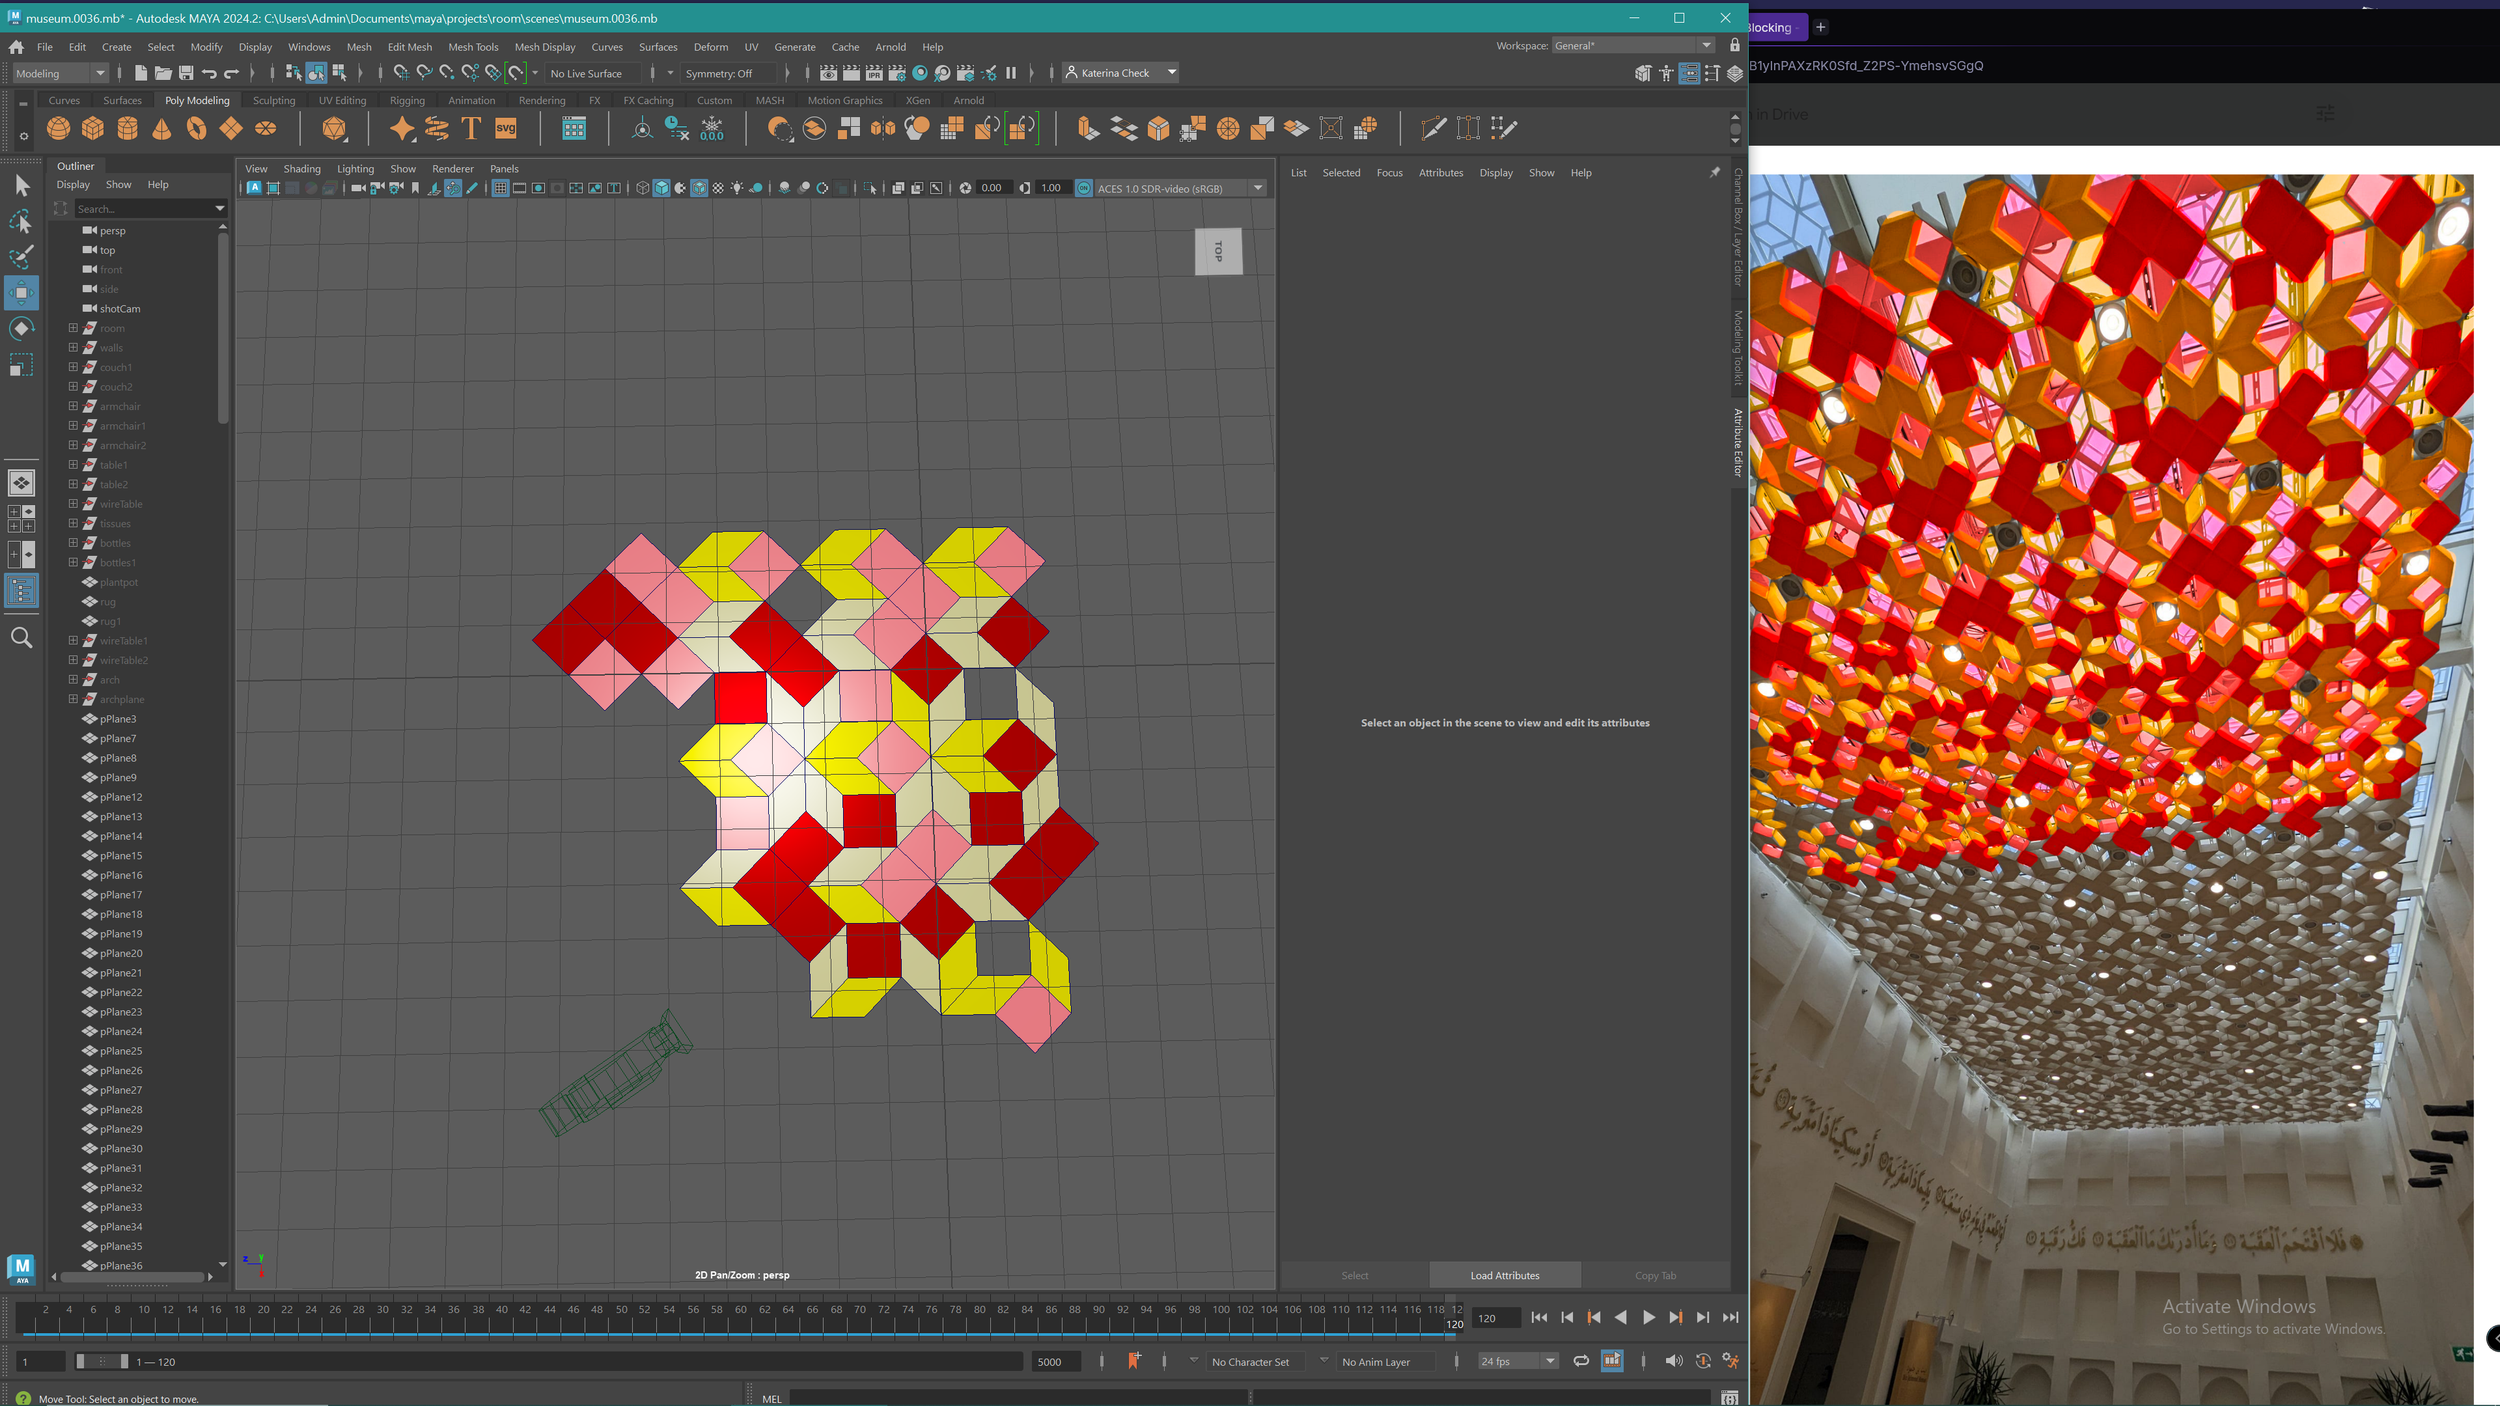The image size is (2500, 1406).
Task: Switch to the Sculpting shelf tab
Action: pyautogui.click(x=273, y=100)
